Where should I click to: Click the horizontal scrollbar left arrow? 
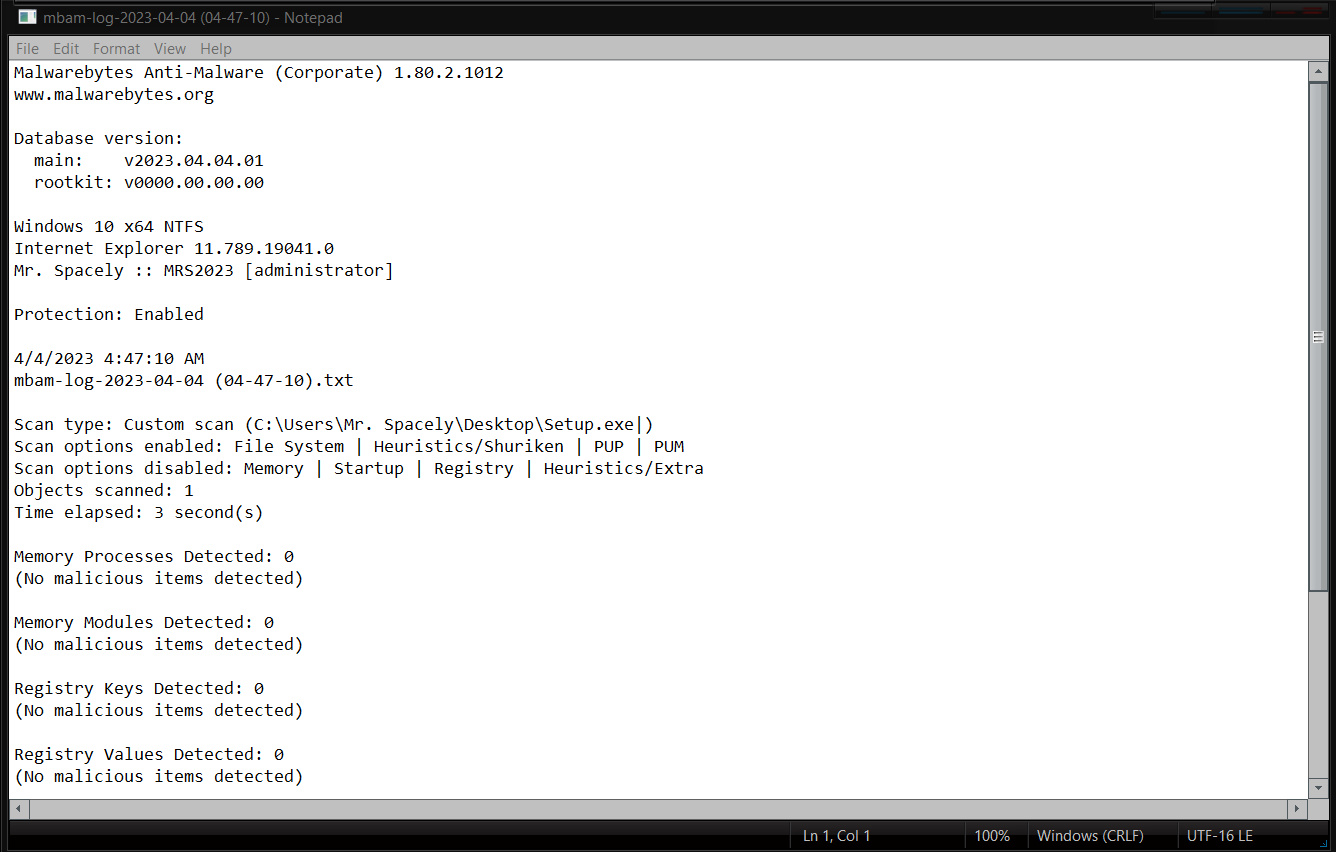pyautogui.click(x=19, y=808)
